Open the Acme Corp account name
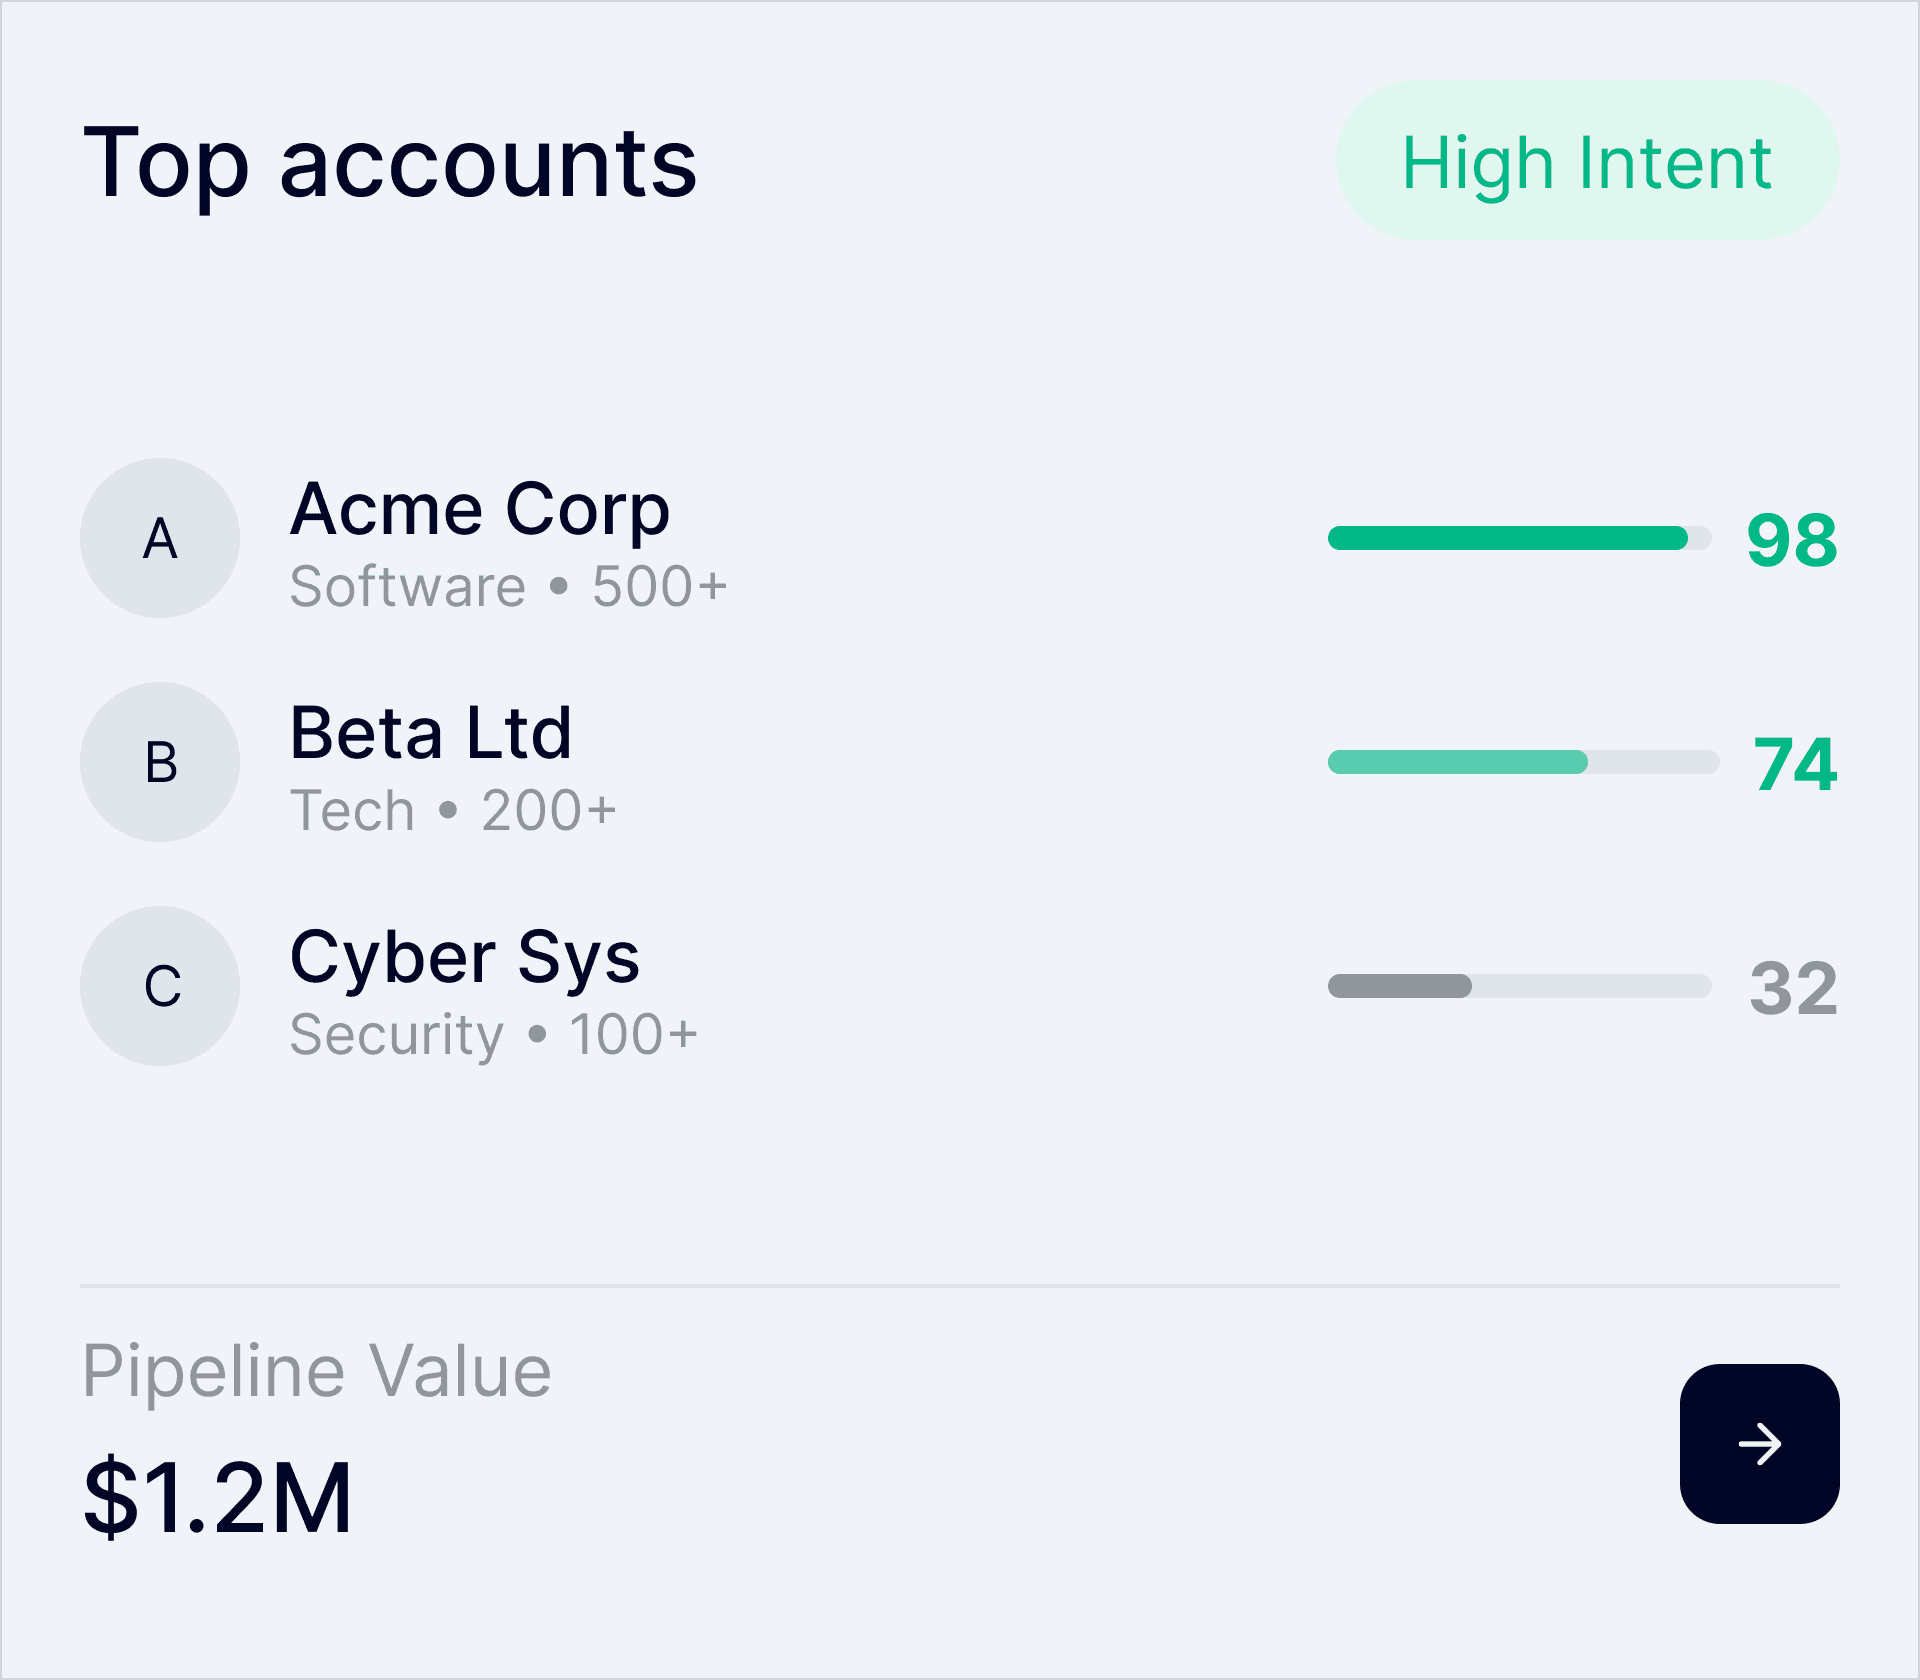1920x1680 pixels. (x=480, y=510)
